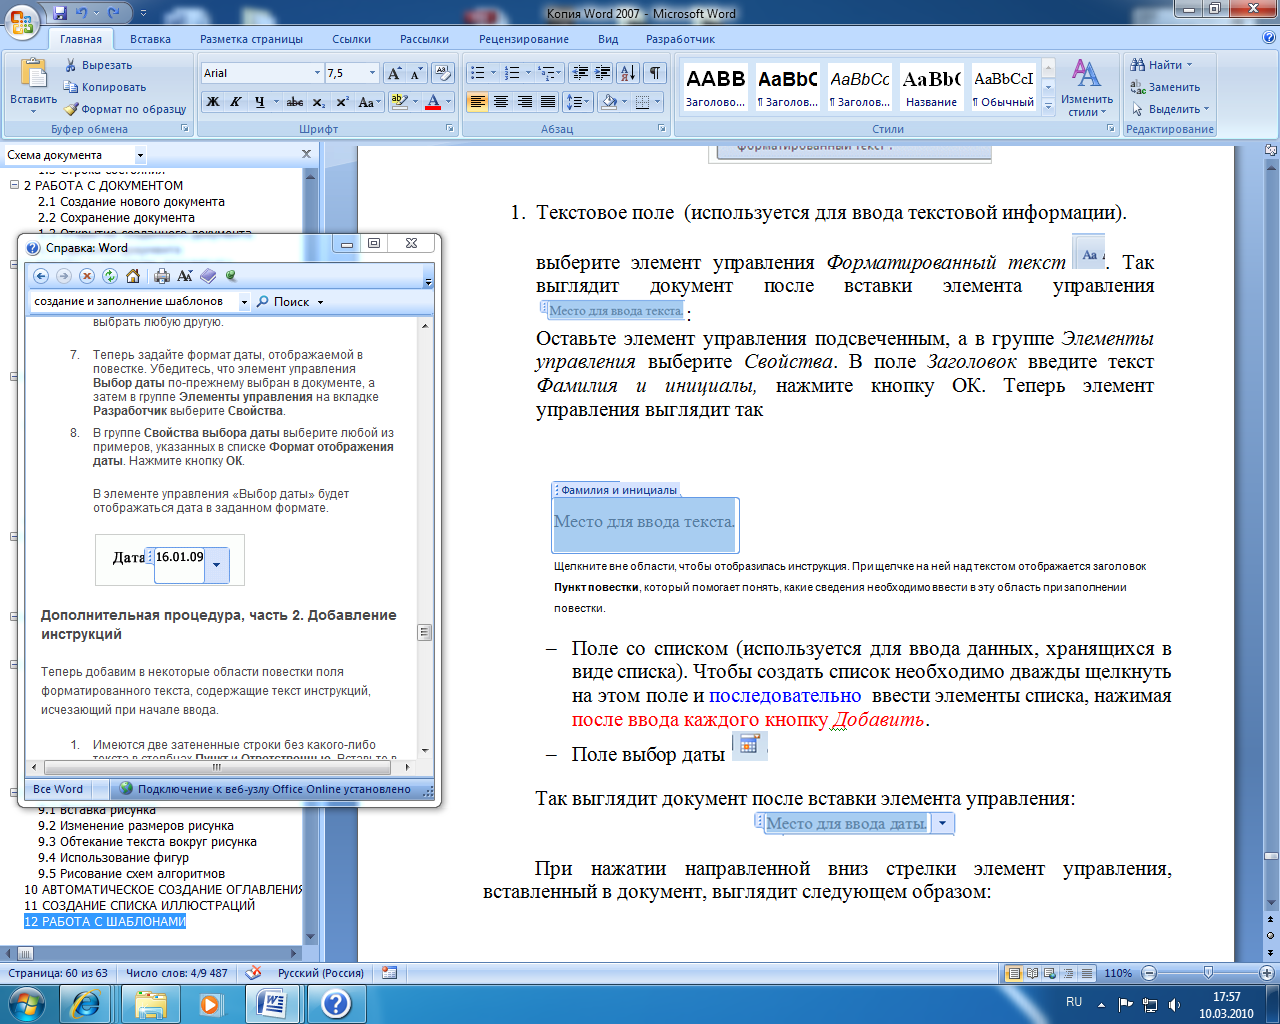Decrease the paragraph indent
The height and width of the screenshot is (1024, 1280).
click(580, 73)
